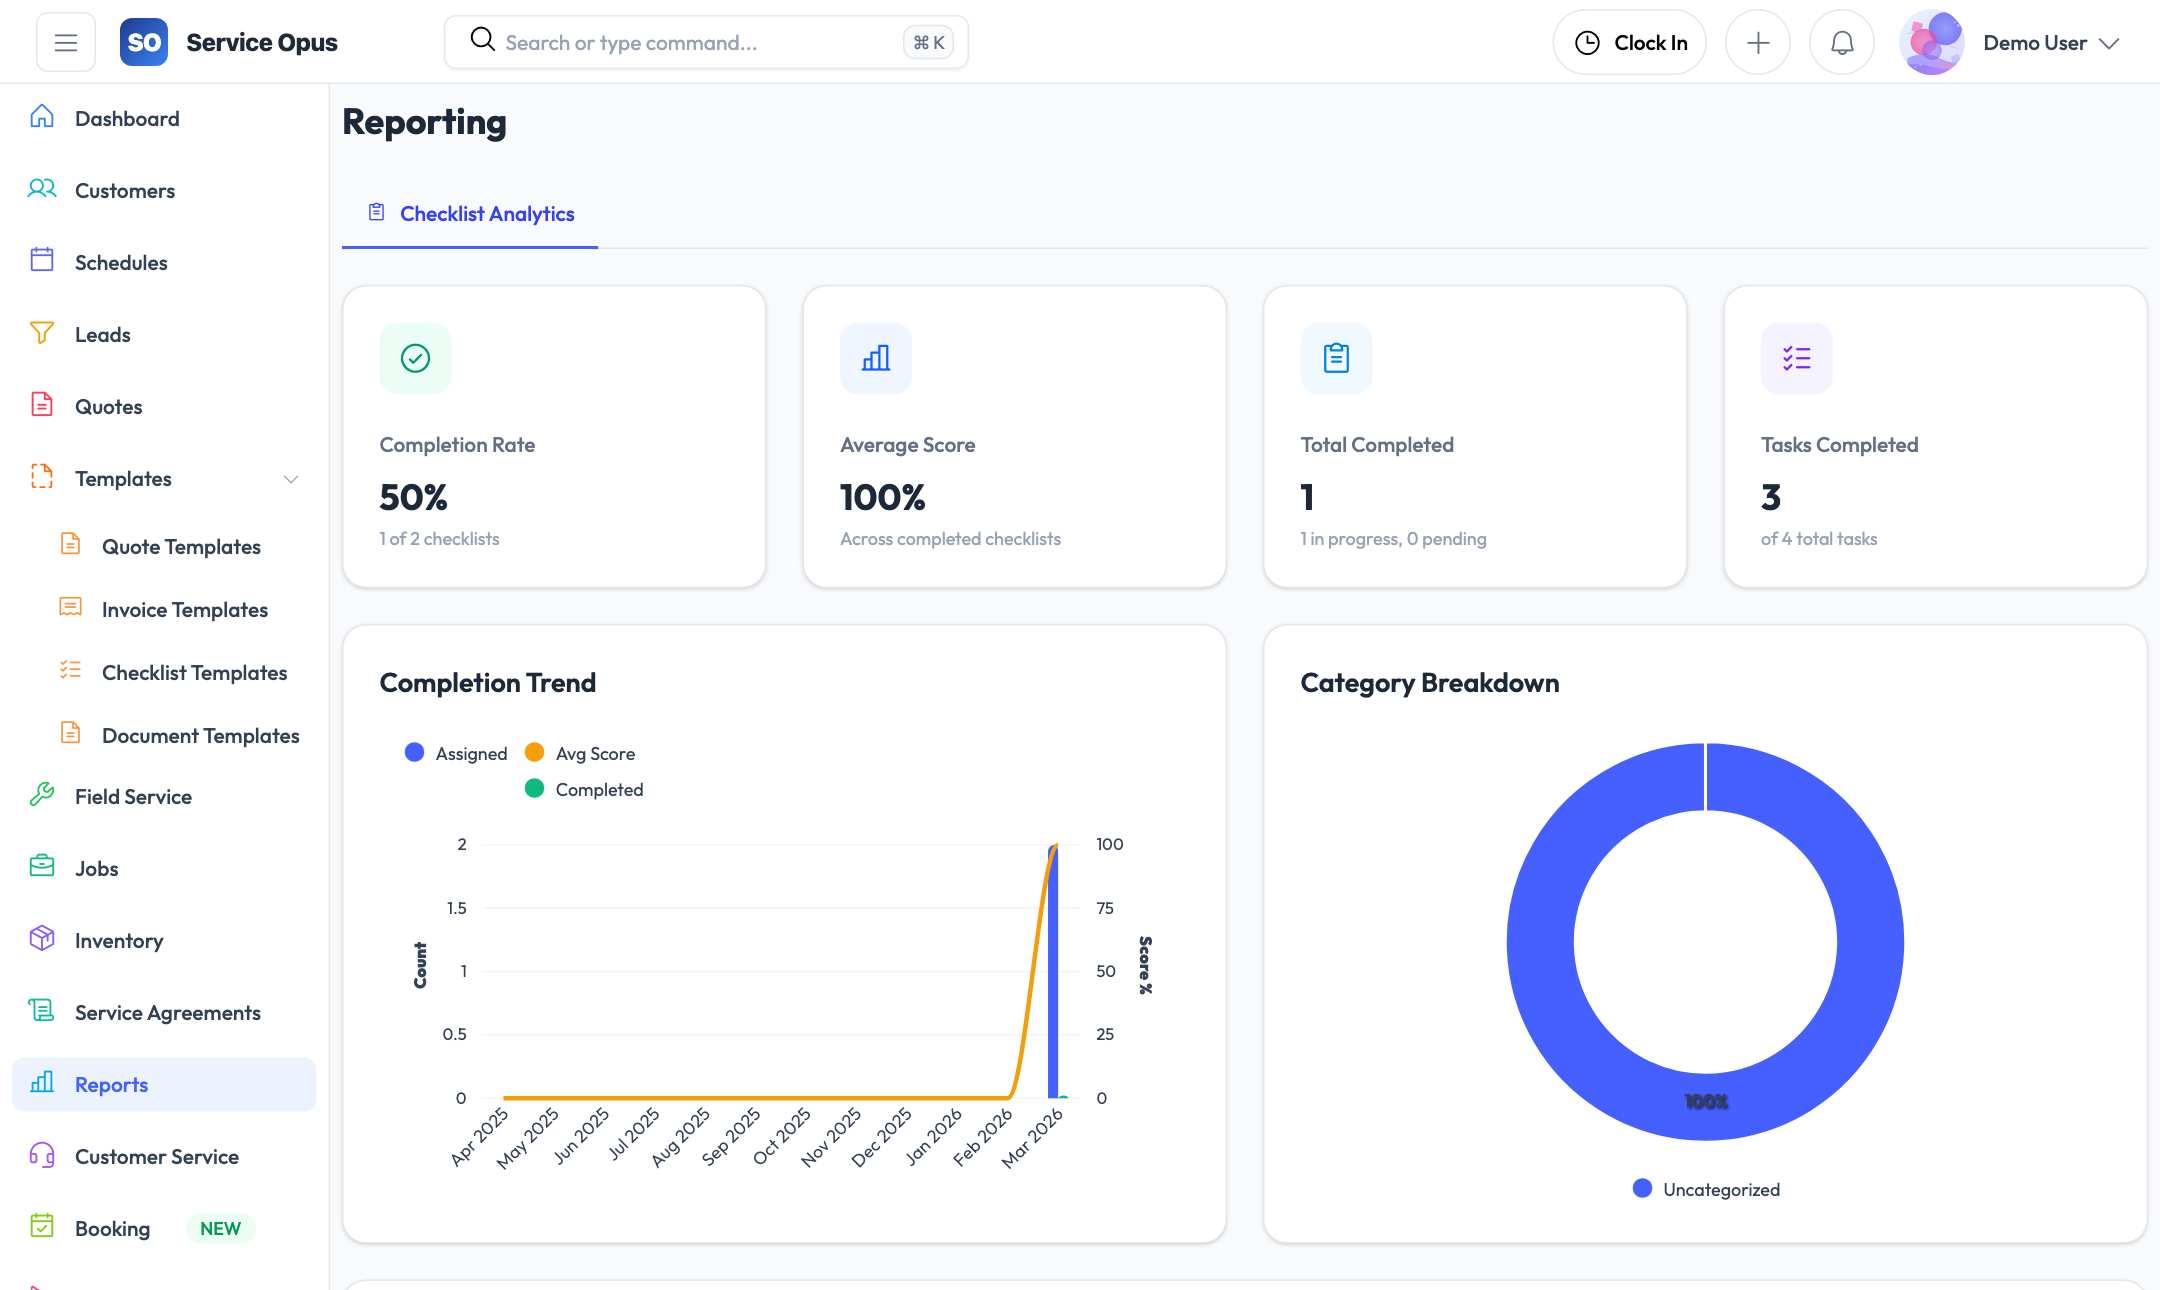Open the Quotes sidebar icon

coord(42,405)
